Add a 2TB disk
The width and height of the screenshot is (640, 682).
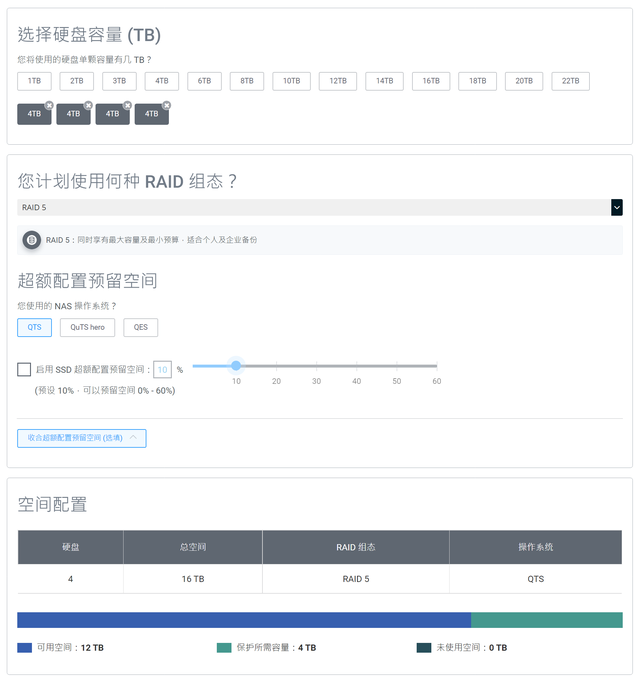[77, 81]
